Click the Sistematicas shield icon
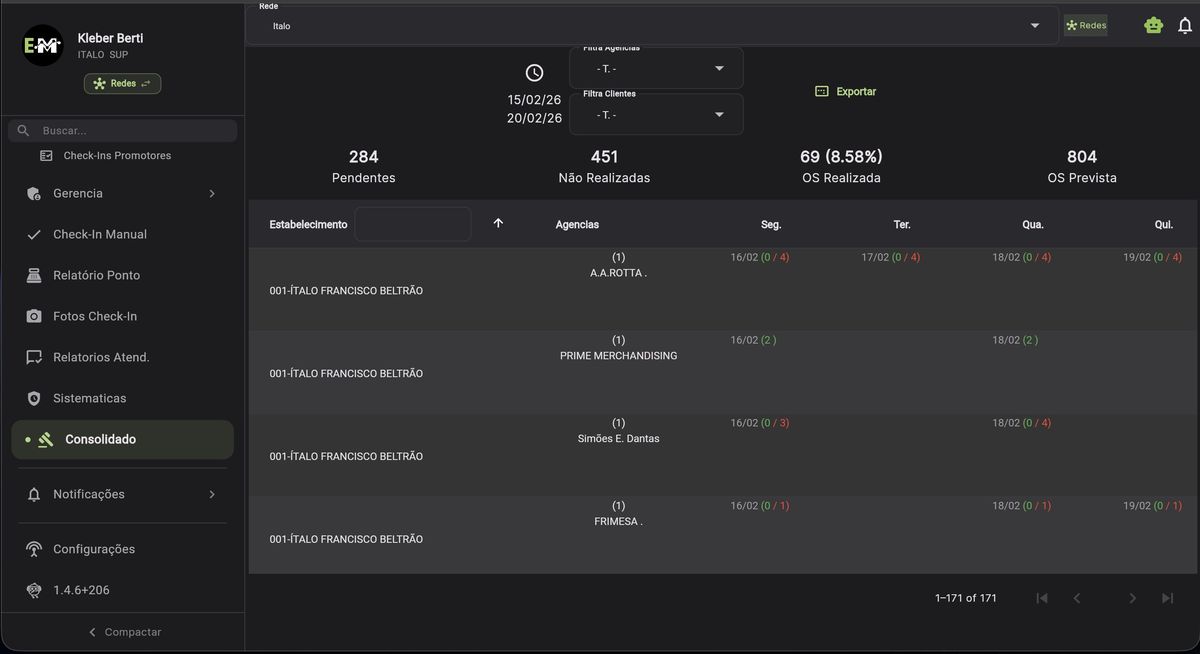The width and height of the screenshot is (1200, 654). (34, 398)
